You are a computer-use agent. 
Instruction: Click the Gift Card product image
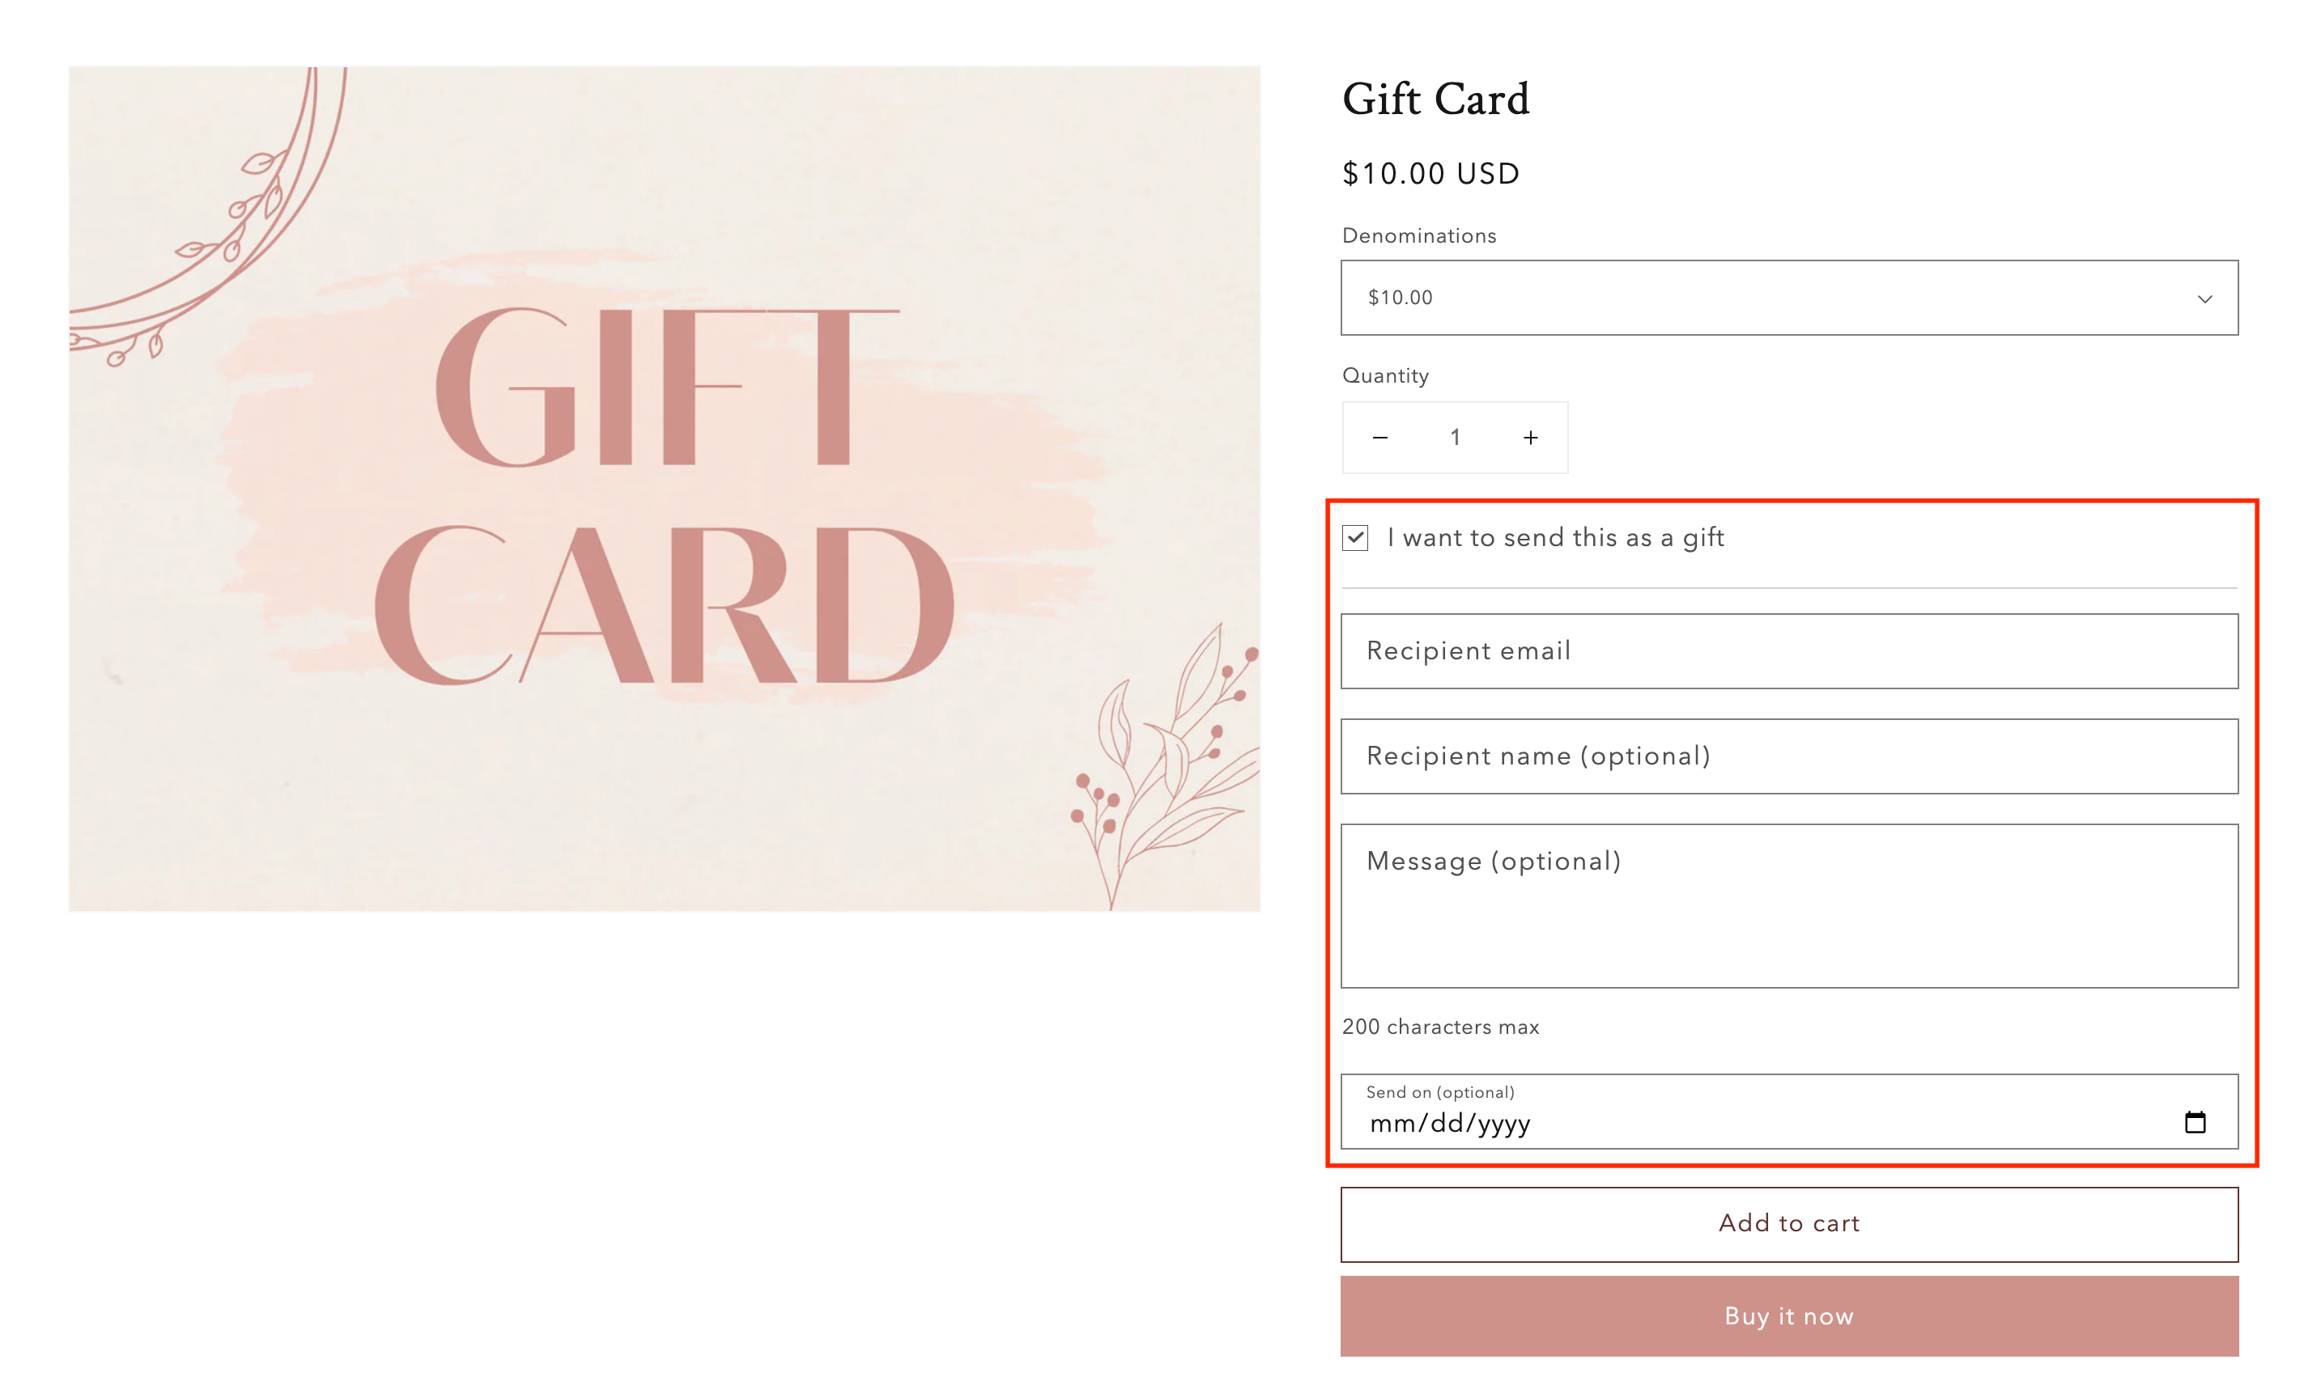point(664,489)
